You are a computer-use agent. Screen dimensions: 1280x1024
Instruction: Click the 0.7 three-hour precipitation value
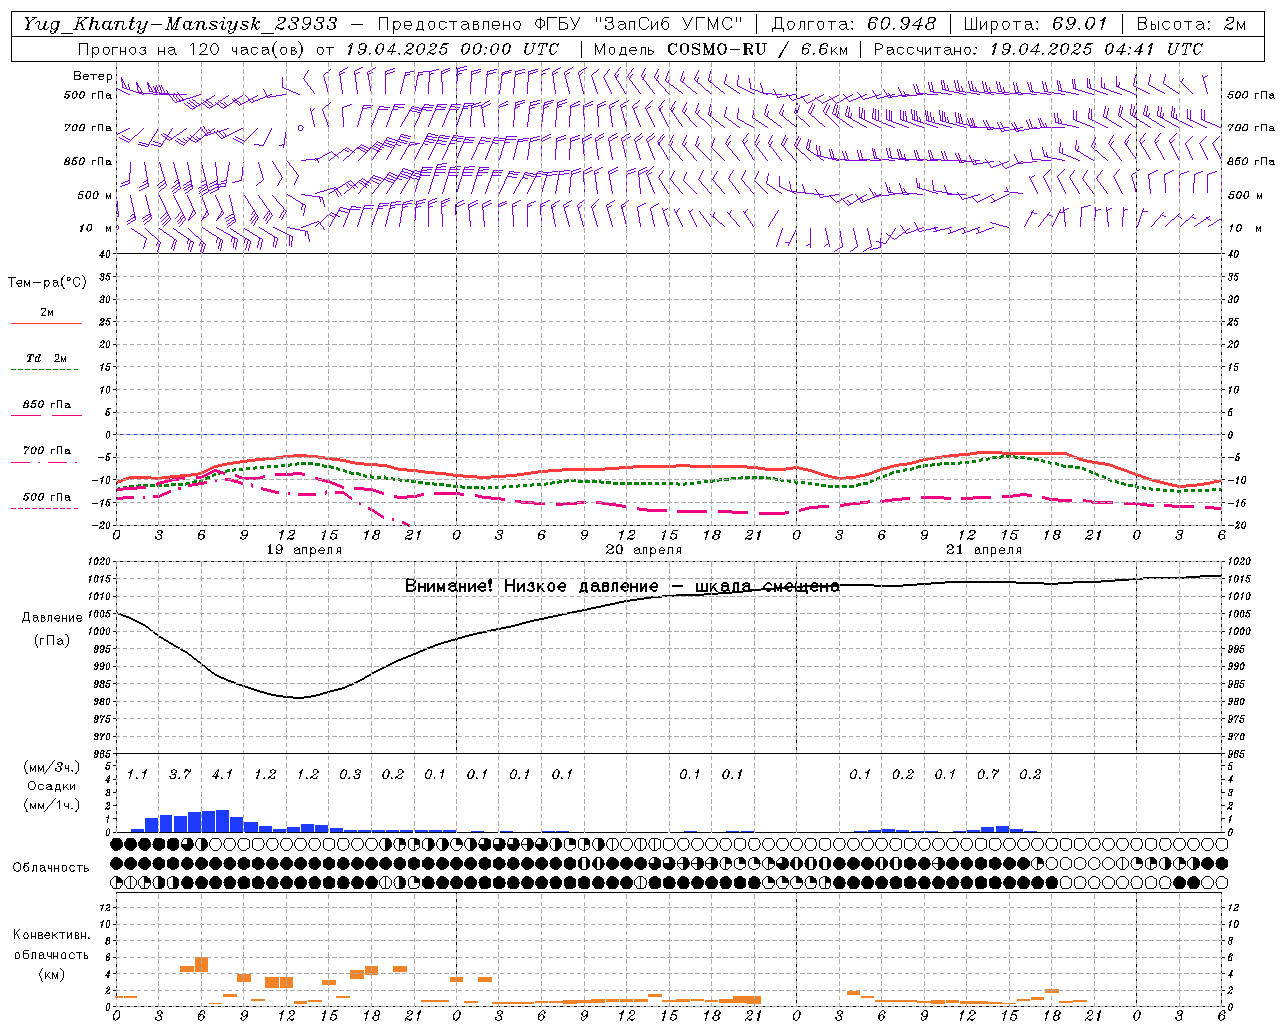(x=988, y=775)
